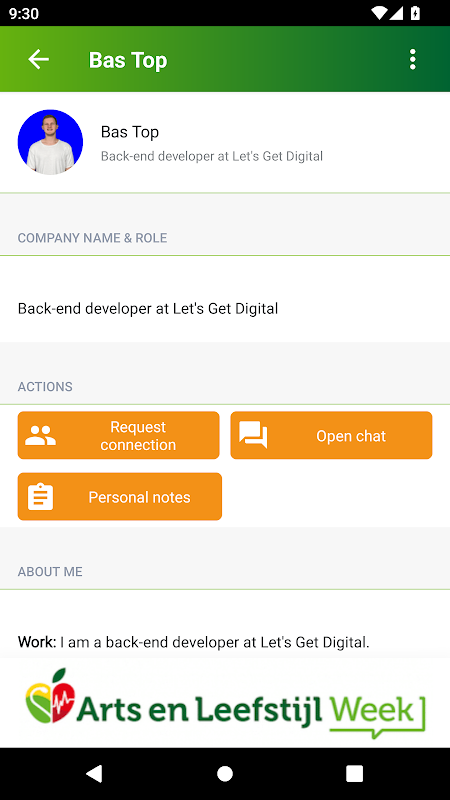This screenshot has height=800, width=450.
Task: Tap the battery icon in status bar
Action: click(415, 13)
